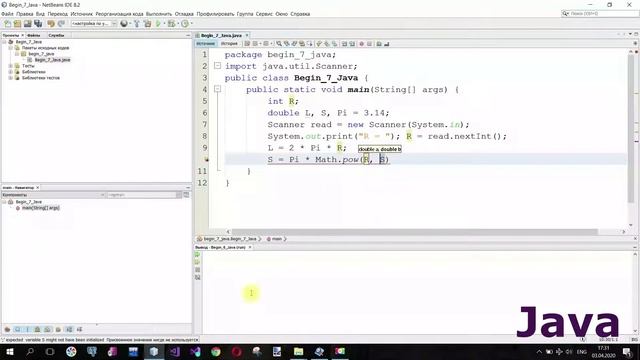640x360 pixels.
Task: Switch to the Источник editor view
Action: click(205, 44)
